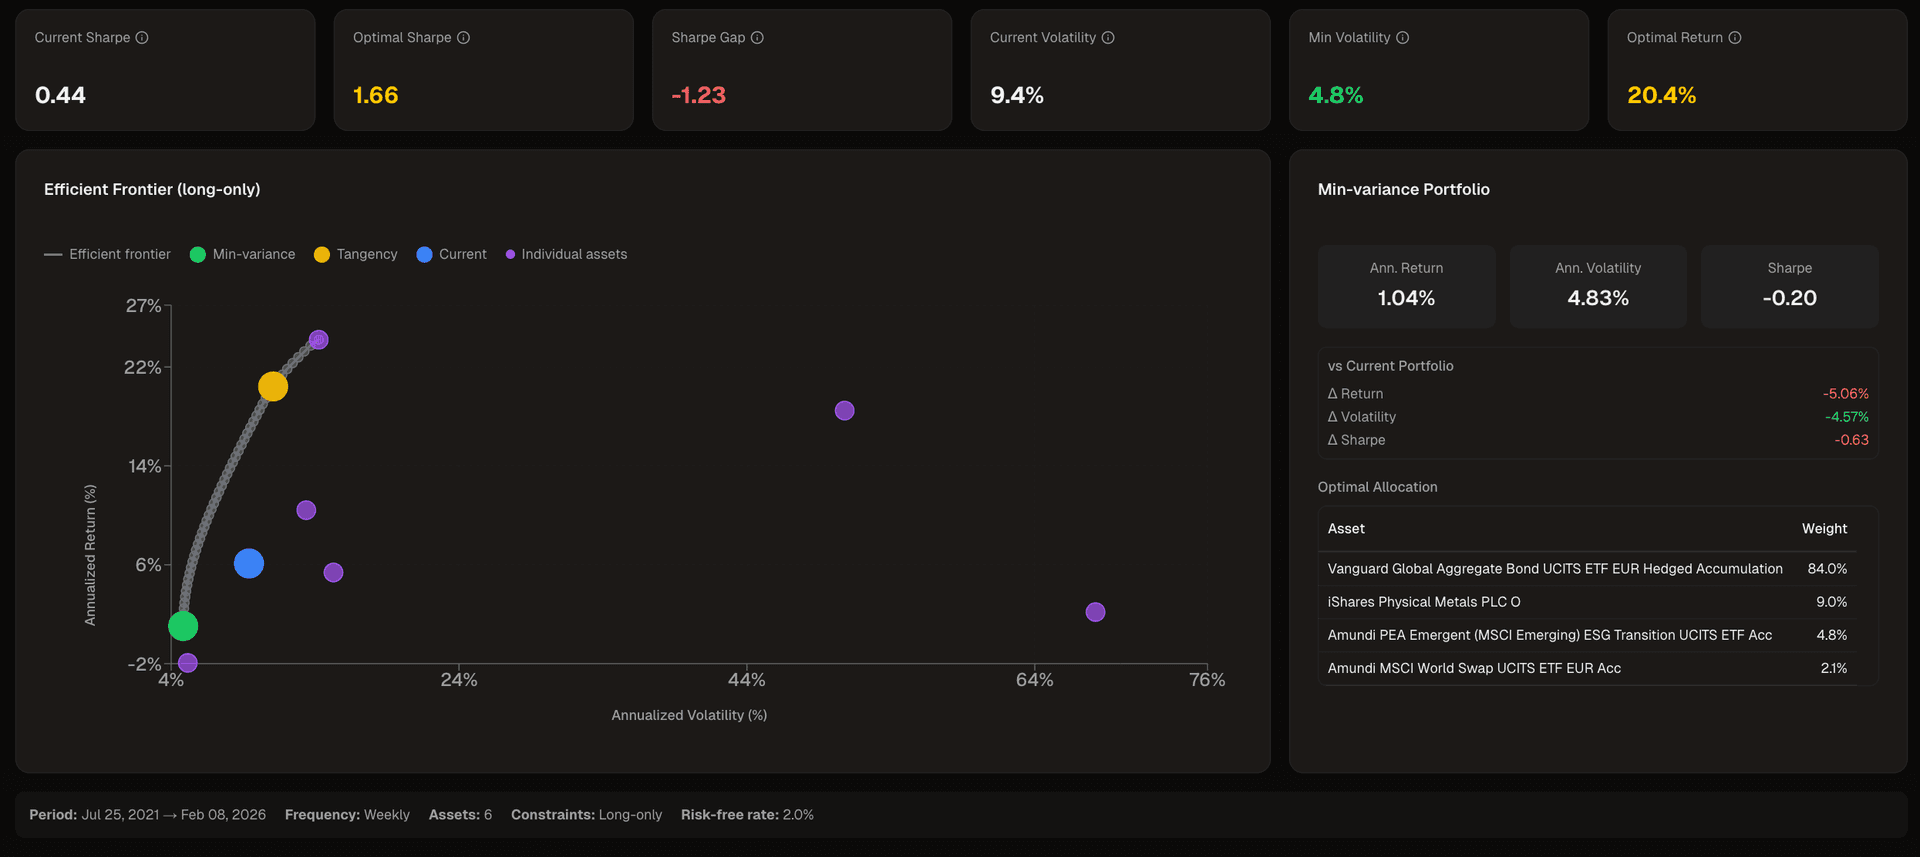Click the purple asset dot near 64% volatility

[x=1095, y=612]
